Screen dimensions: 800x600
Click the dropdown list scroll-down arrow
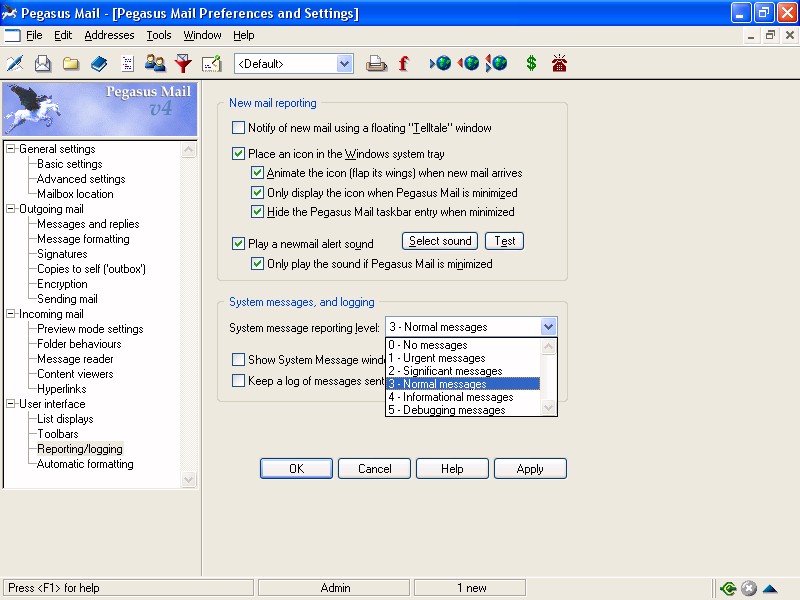click(x=548, y=408)
